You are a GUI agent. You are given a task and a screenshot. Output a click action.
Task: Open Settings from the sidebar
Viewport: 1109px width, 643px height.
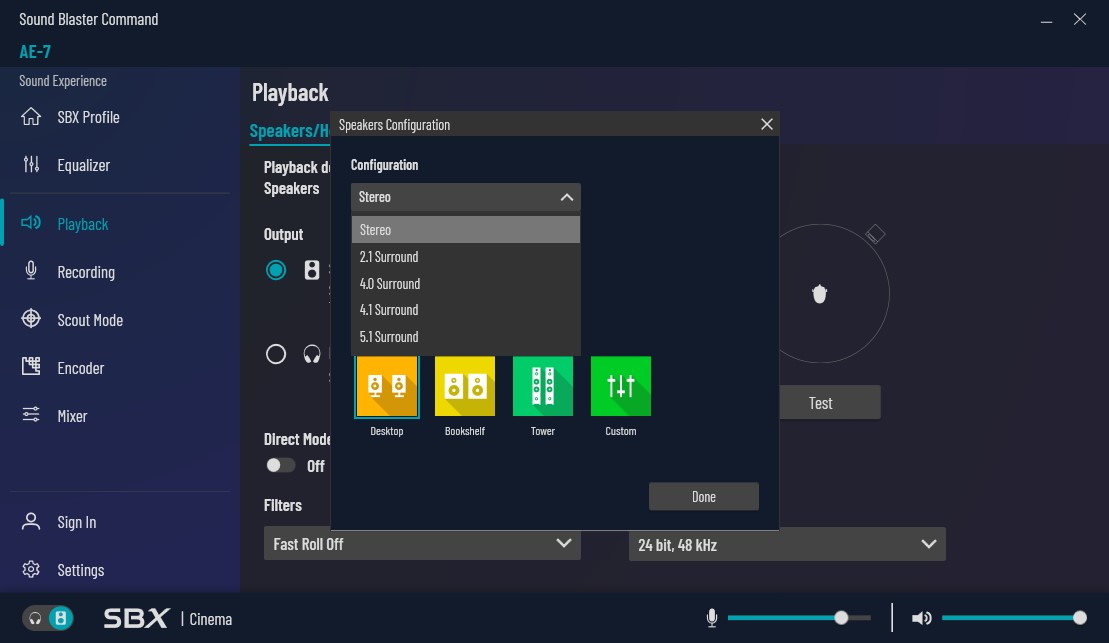pyautogui.click(x=81, y=570)
